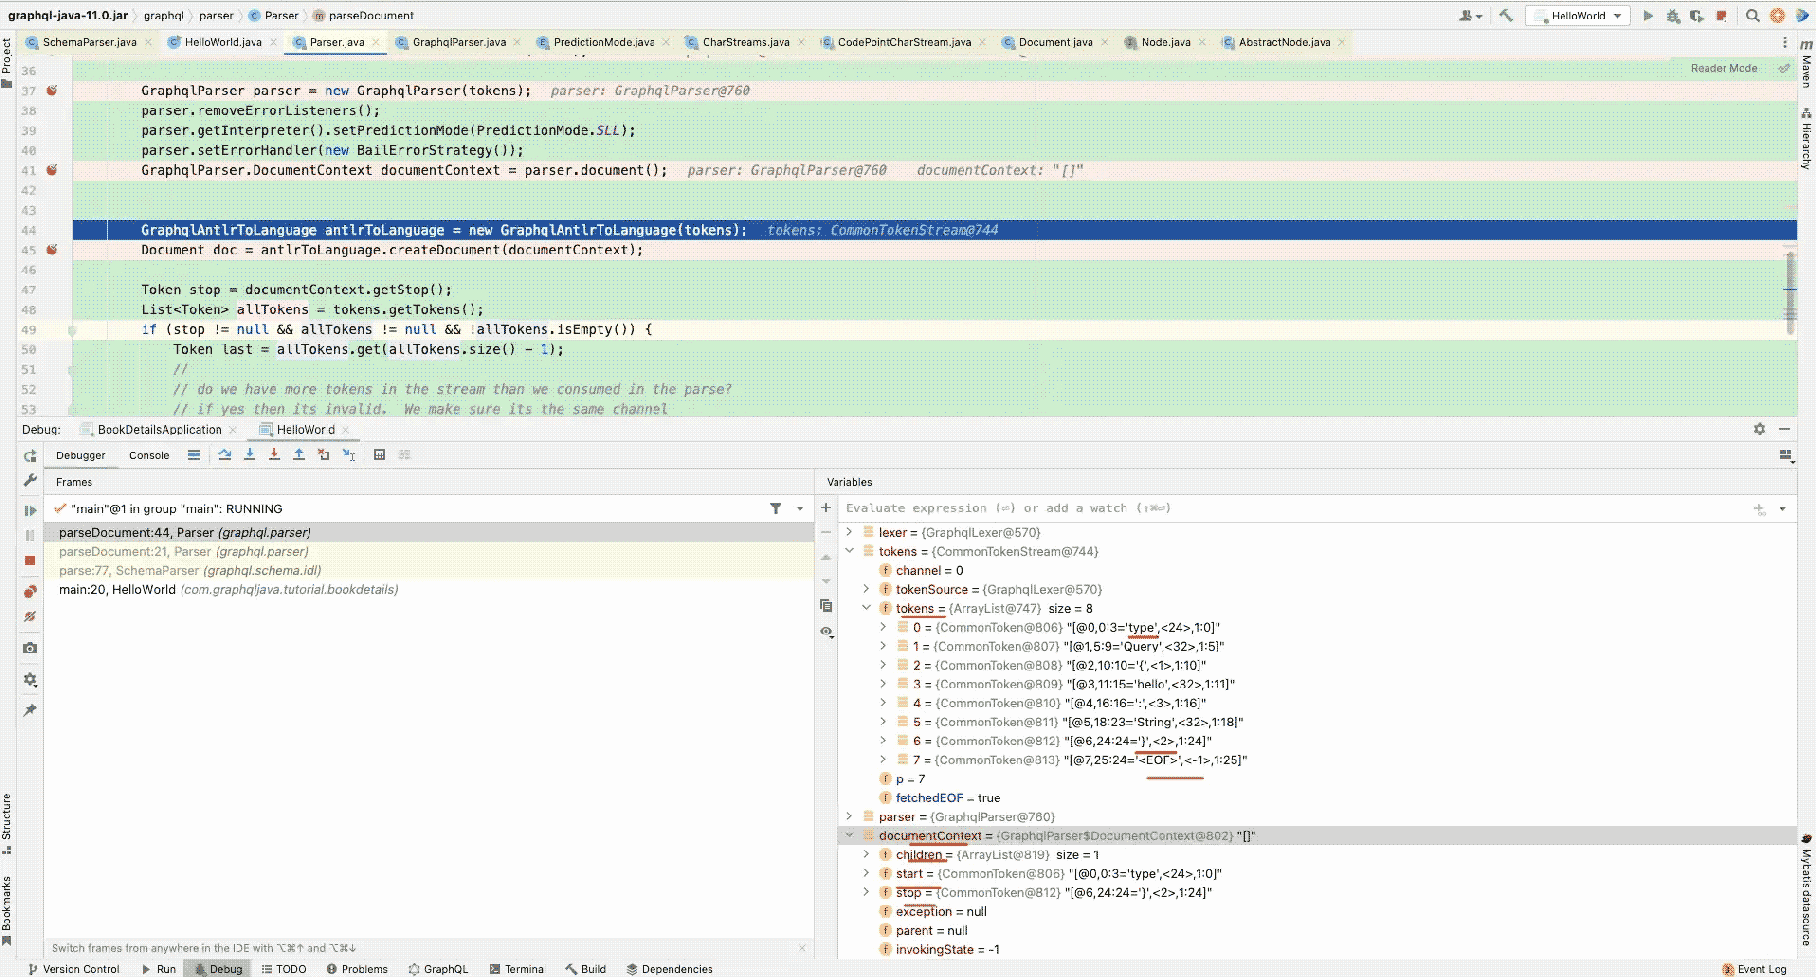Toggle breakpoint on line 37

coord(52,91)
